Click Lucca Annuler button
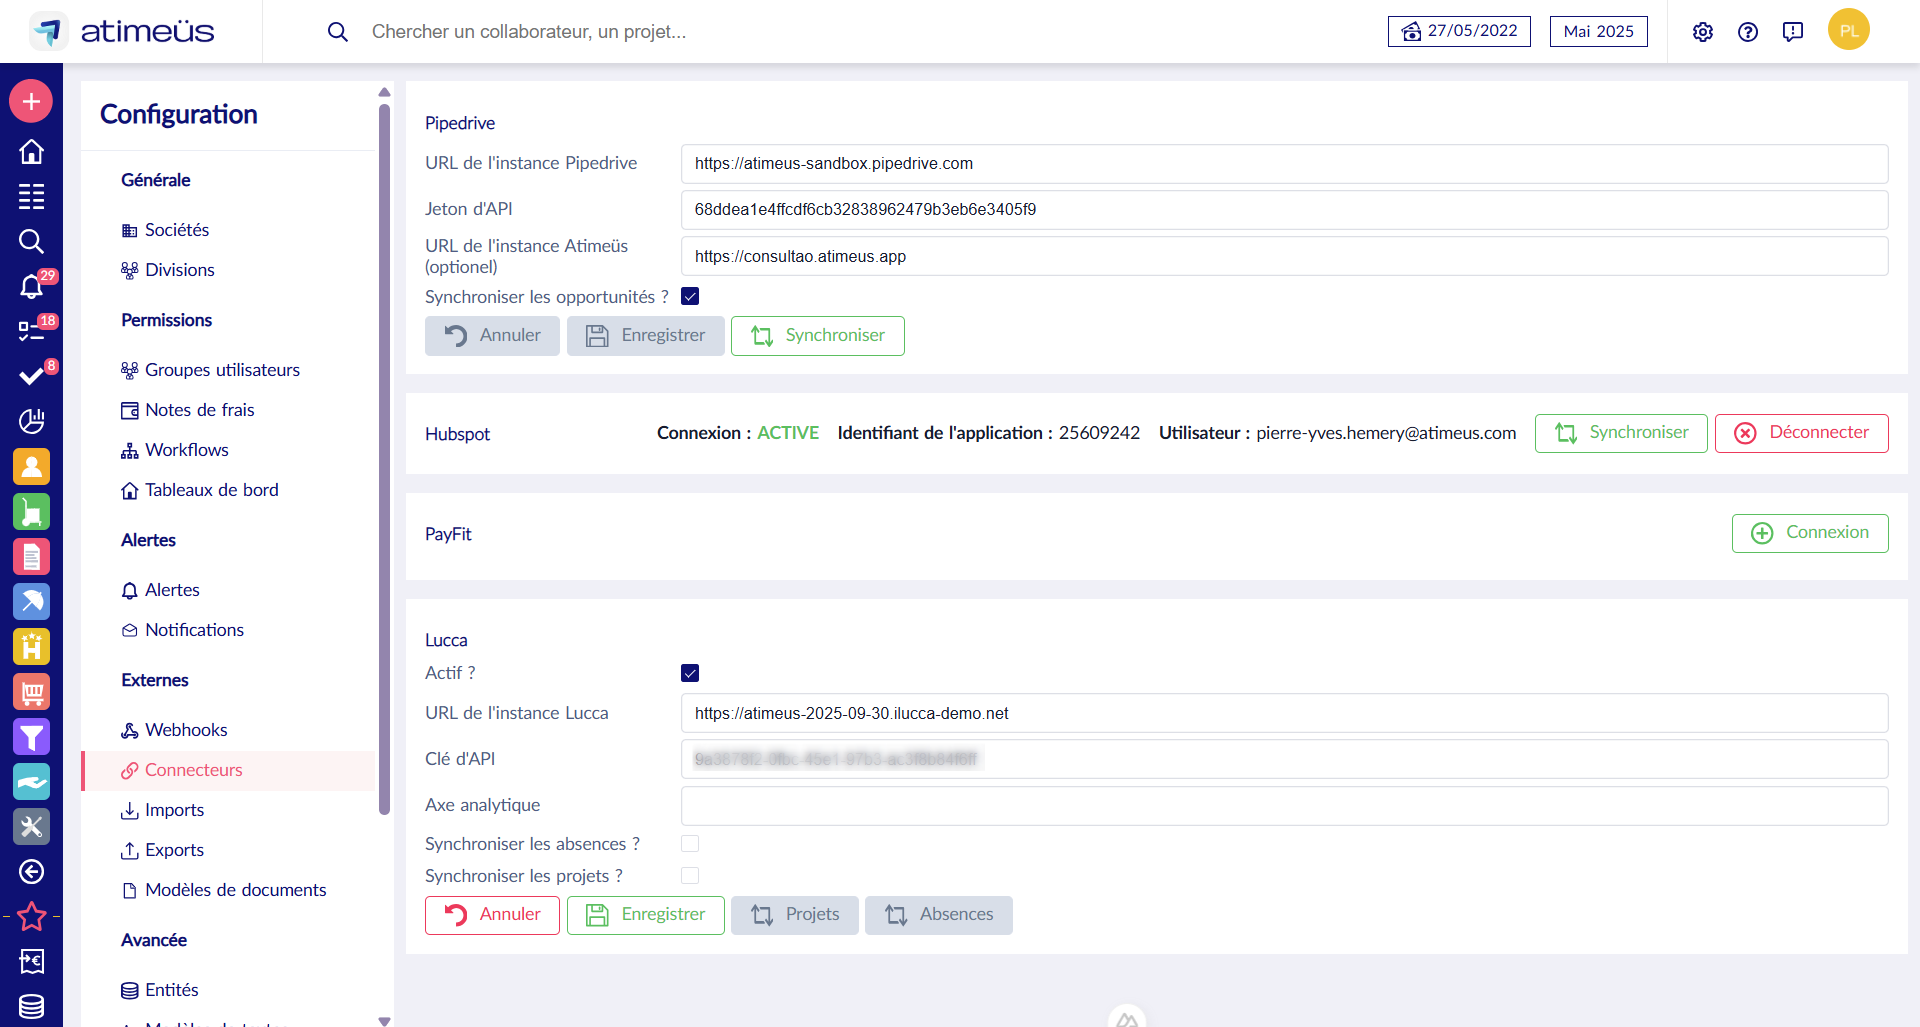Screen dimensions: 1920x1027 [492, 915]
